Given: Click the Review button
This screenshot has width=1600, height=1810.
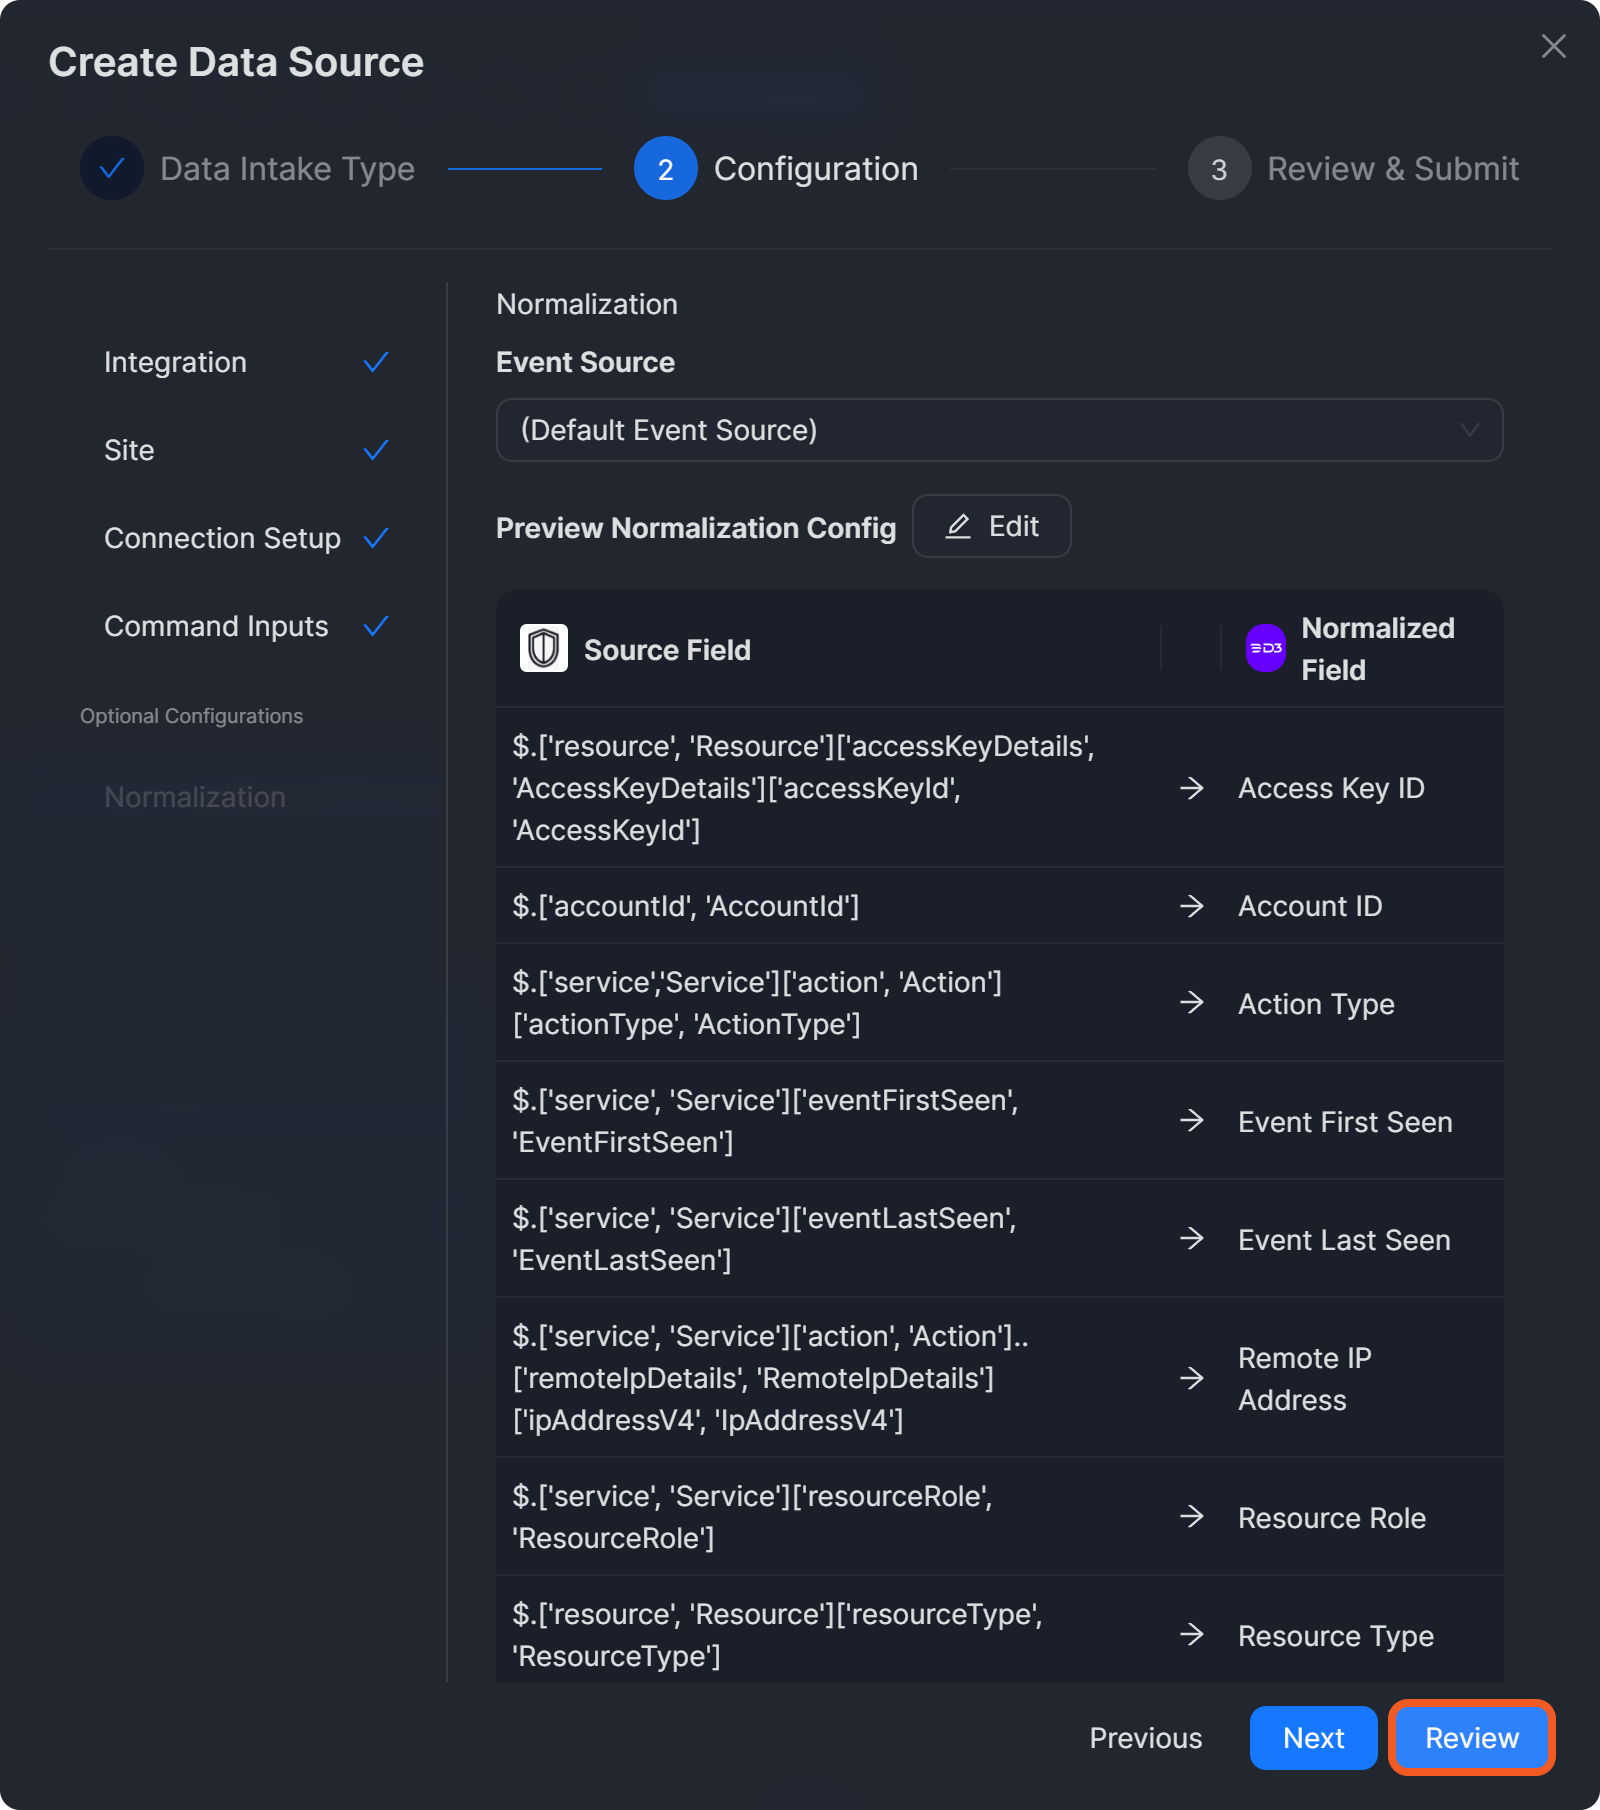Looking at the screenshot, I should (1471, 1738).
